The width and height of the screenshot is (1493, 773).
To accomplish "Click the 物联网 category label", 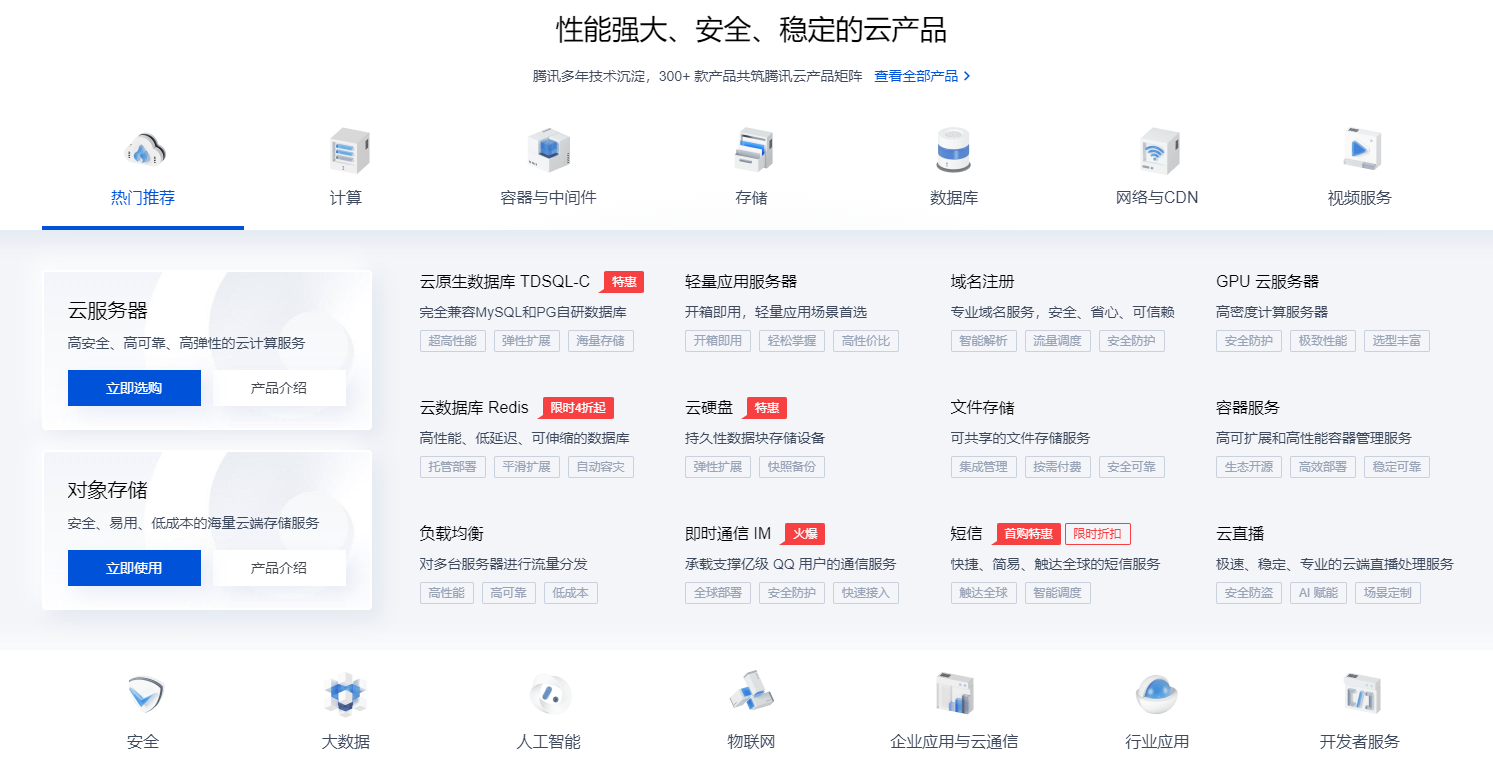I will coord(751,742).
